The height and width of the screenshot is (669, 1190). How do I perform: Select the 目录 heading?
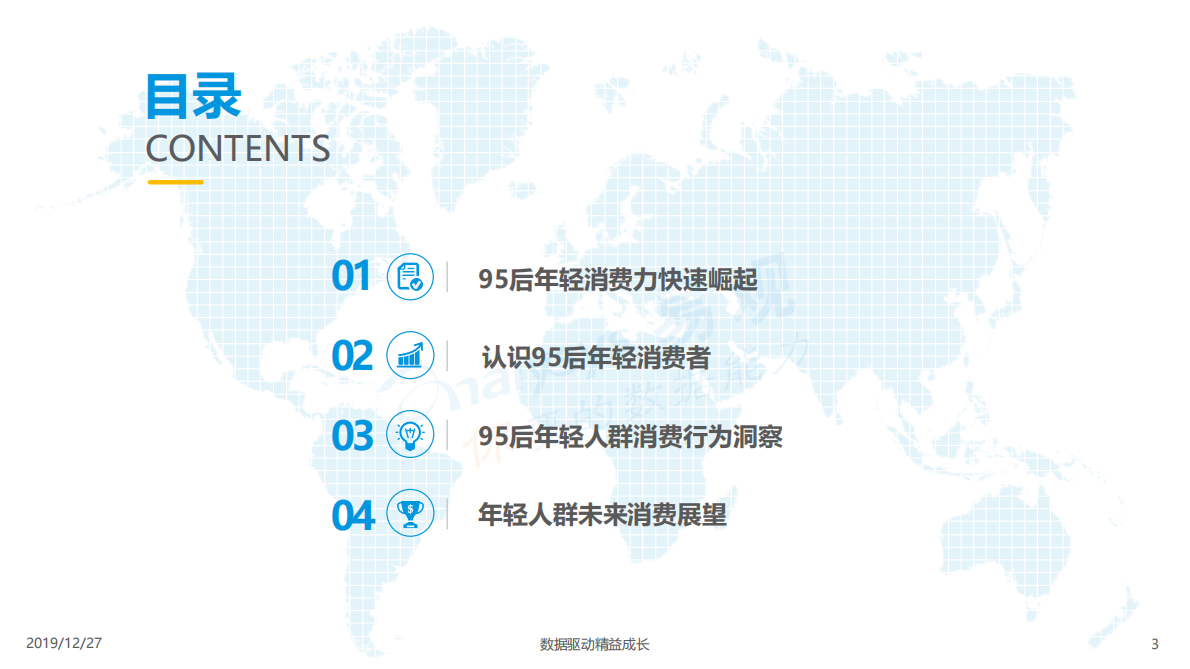coord(194,97)
